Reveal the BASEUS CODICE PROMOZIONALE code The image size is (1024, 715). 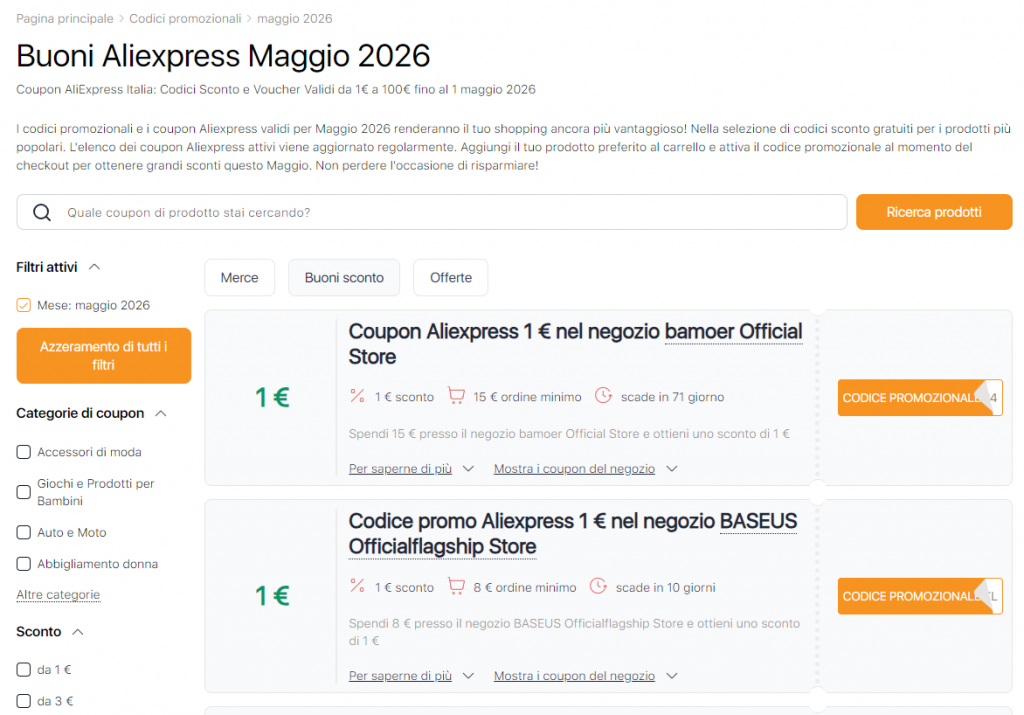pyautogui.click(x=919, y=595)
